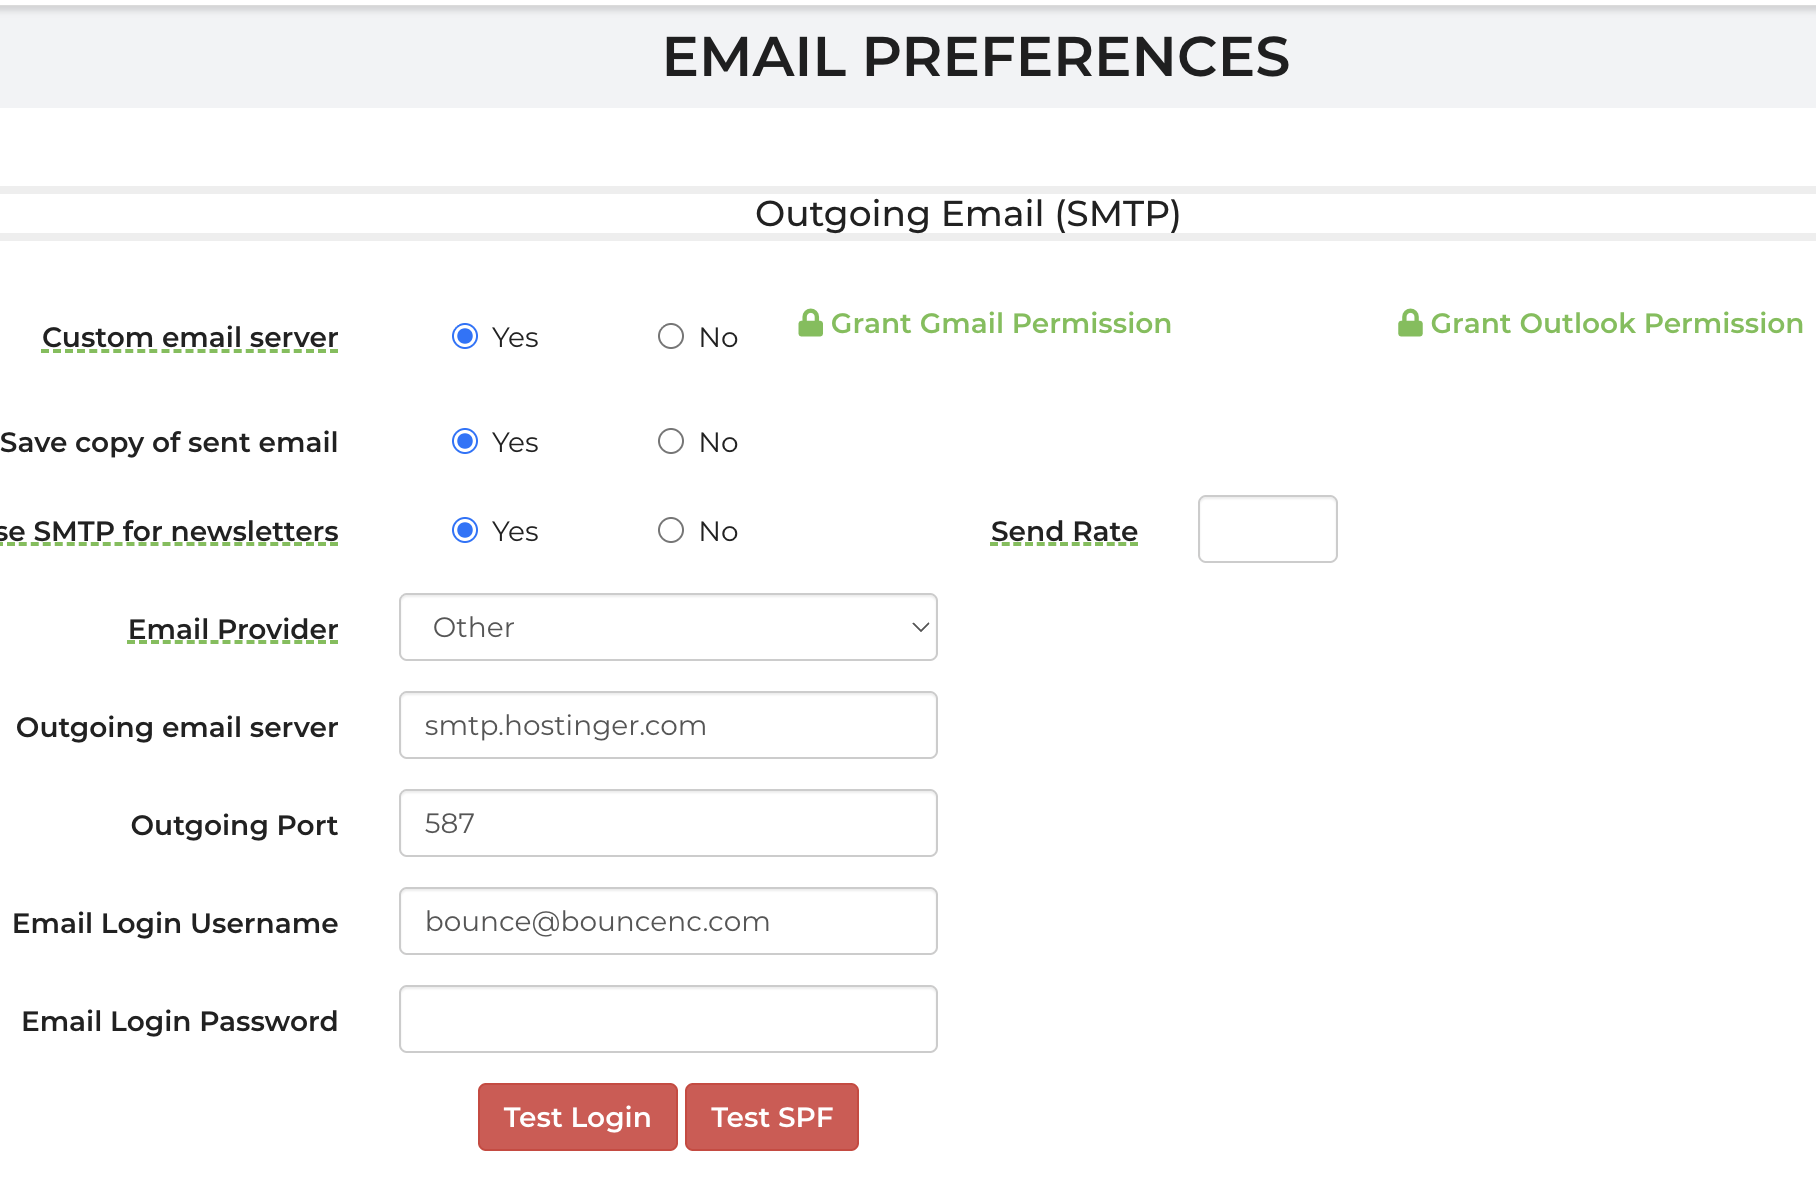Screen dimensions: 1816x1190
Task: Click the Outlook permission lock icon
Action: (1410, 323)
